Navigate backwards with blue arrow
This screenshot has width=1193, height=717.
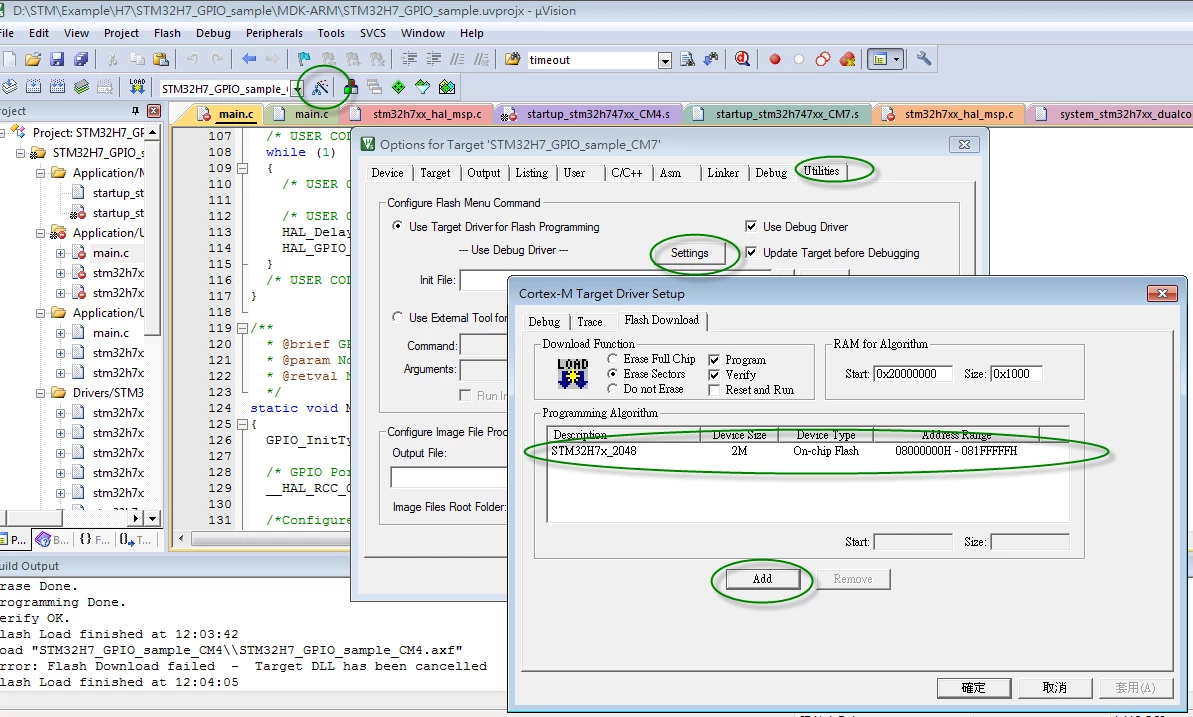click(x=249, y=59)
